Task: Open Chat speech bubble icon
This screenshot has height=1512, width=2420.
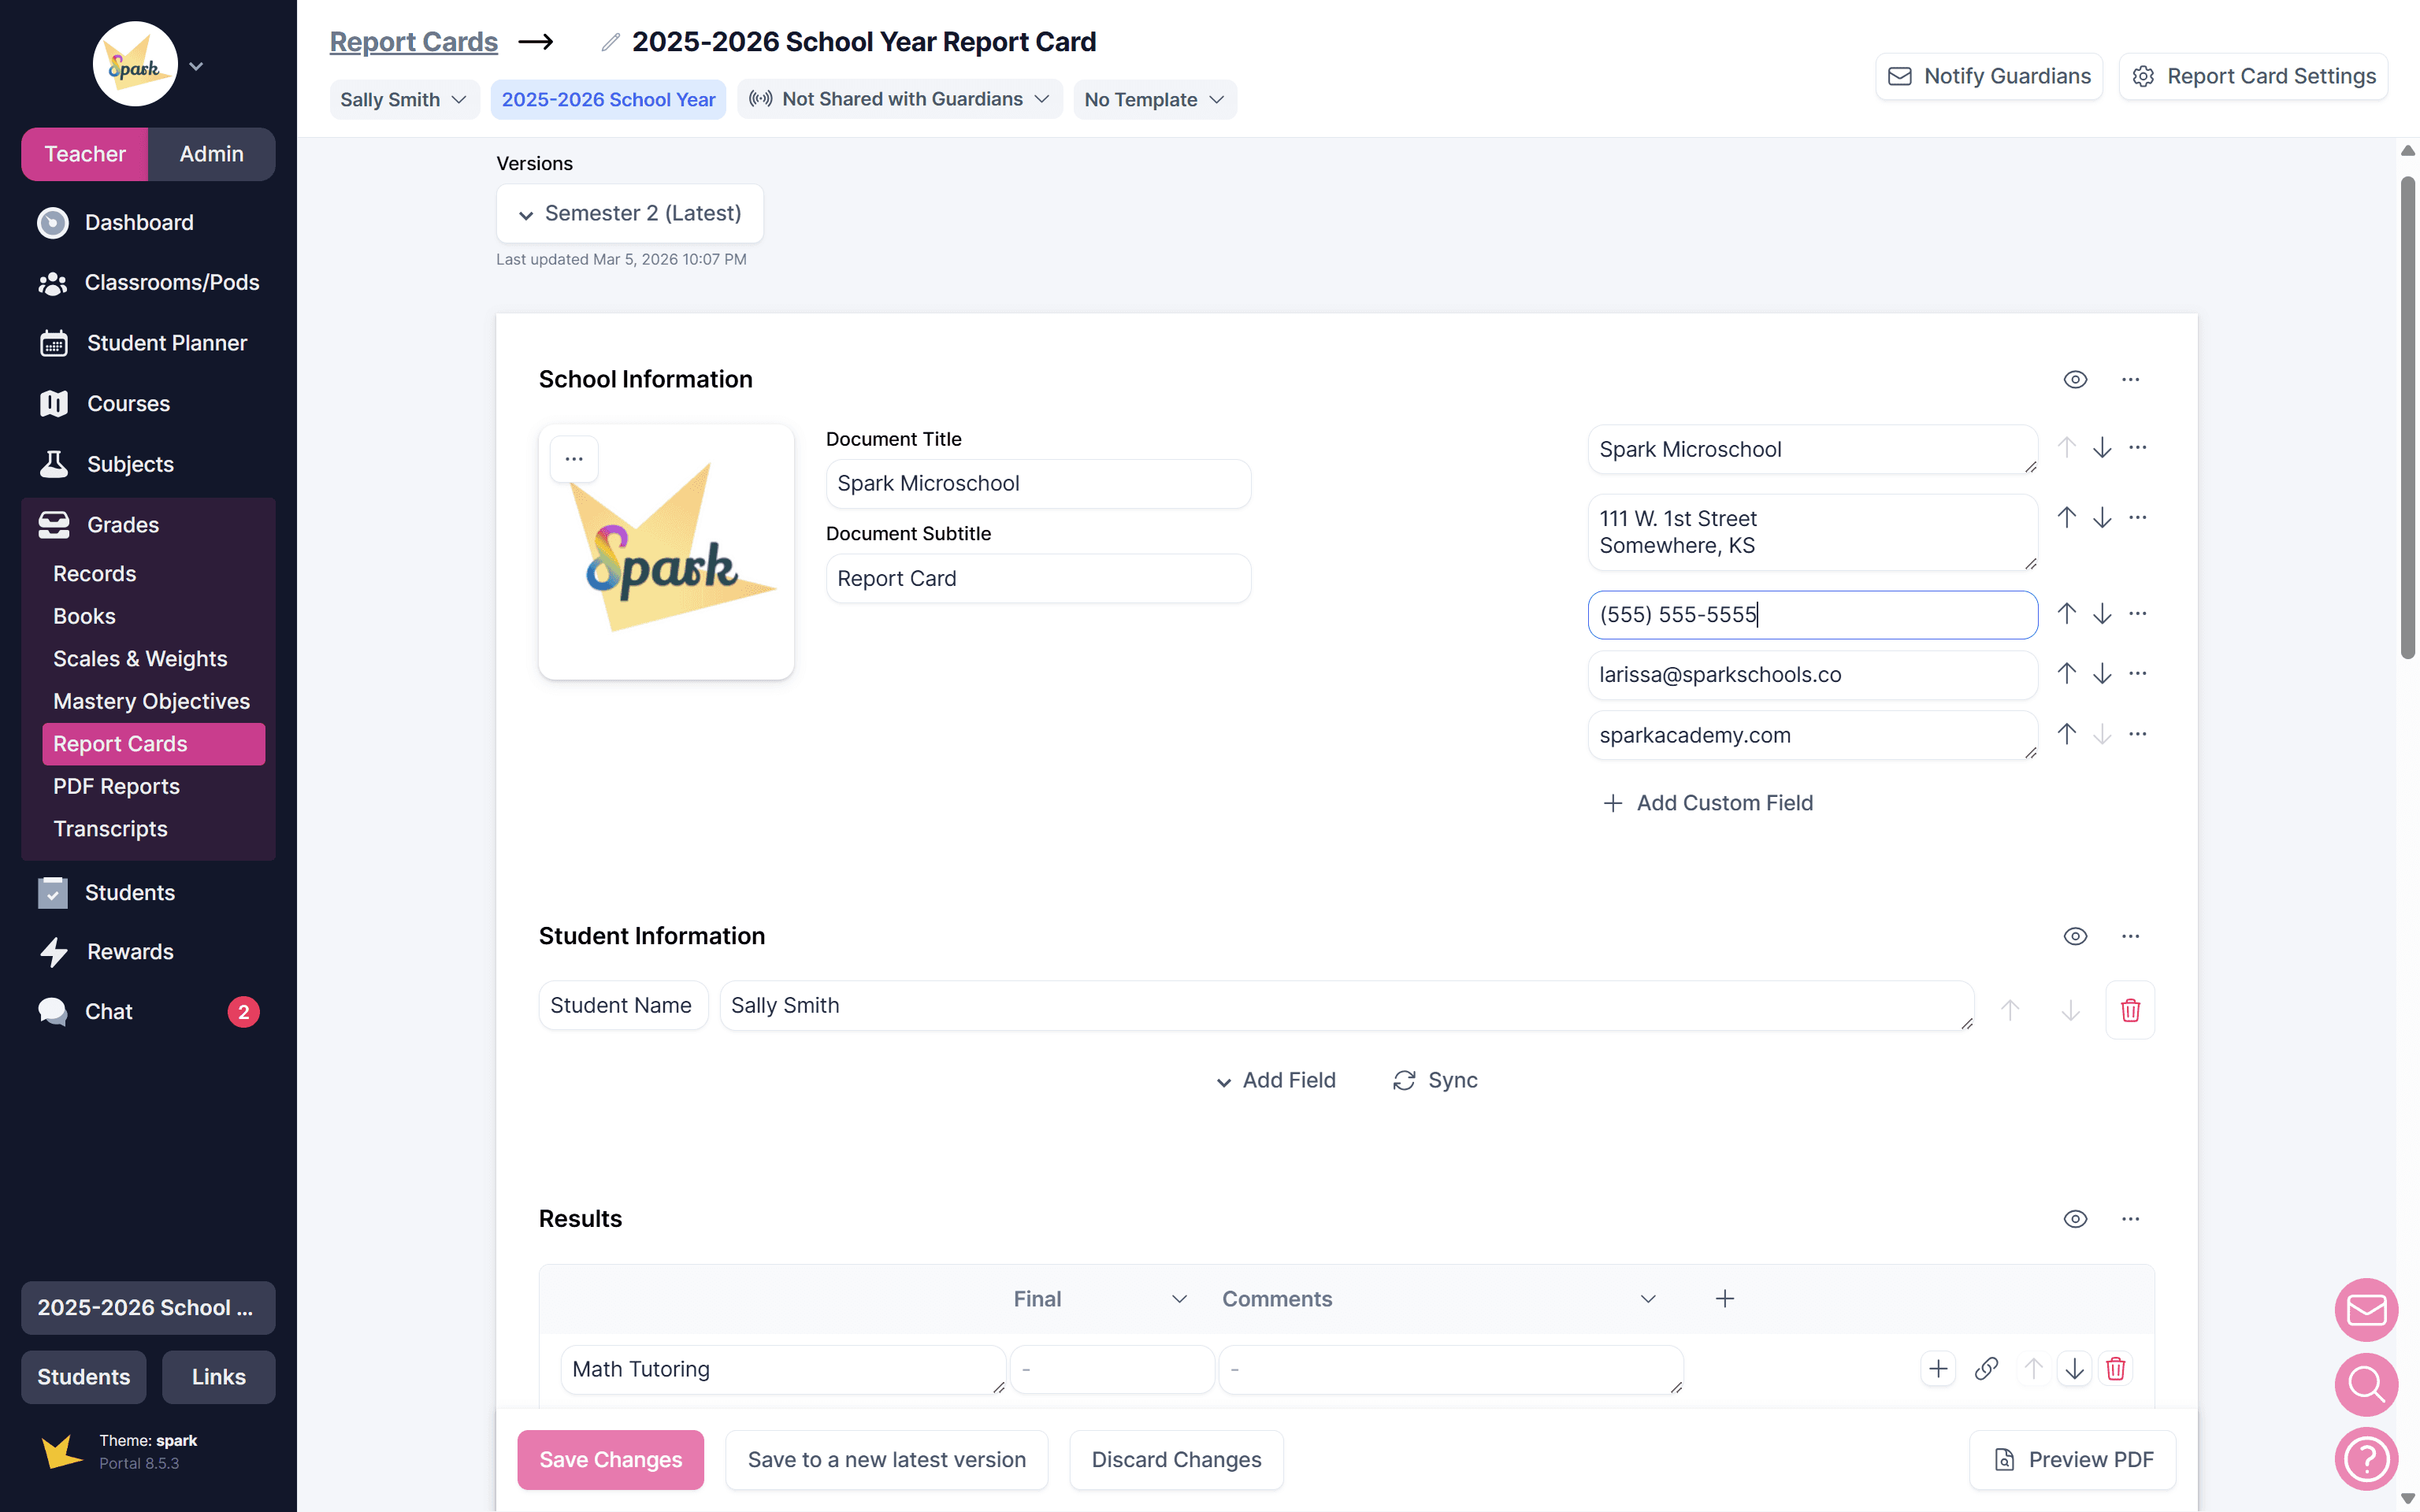Action: [52, 1011]
